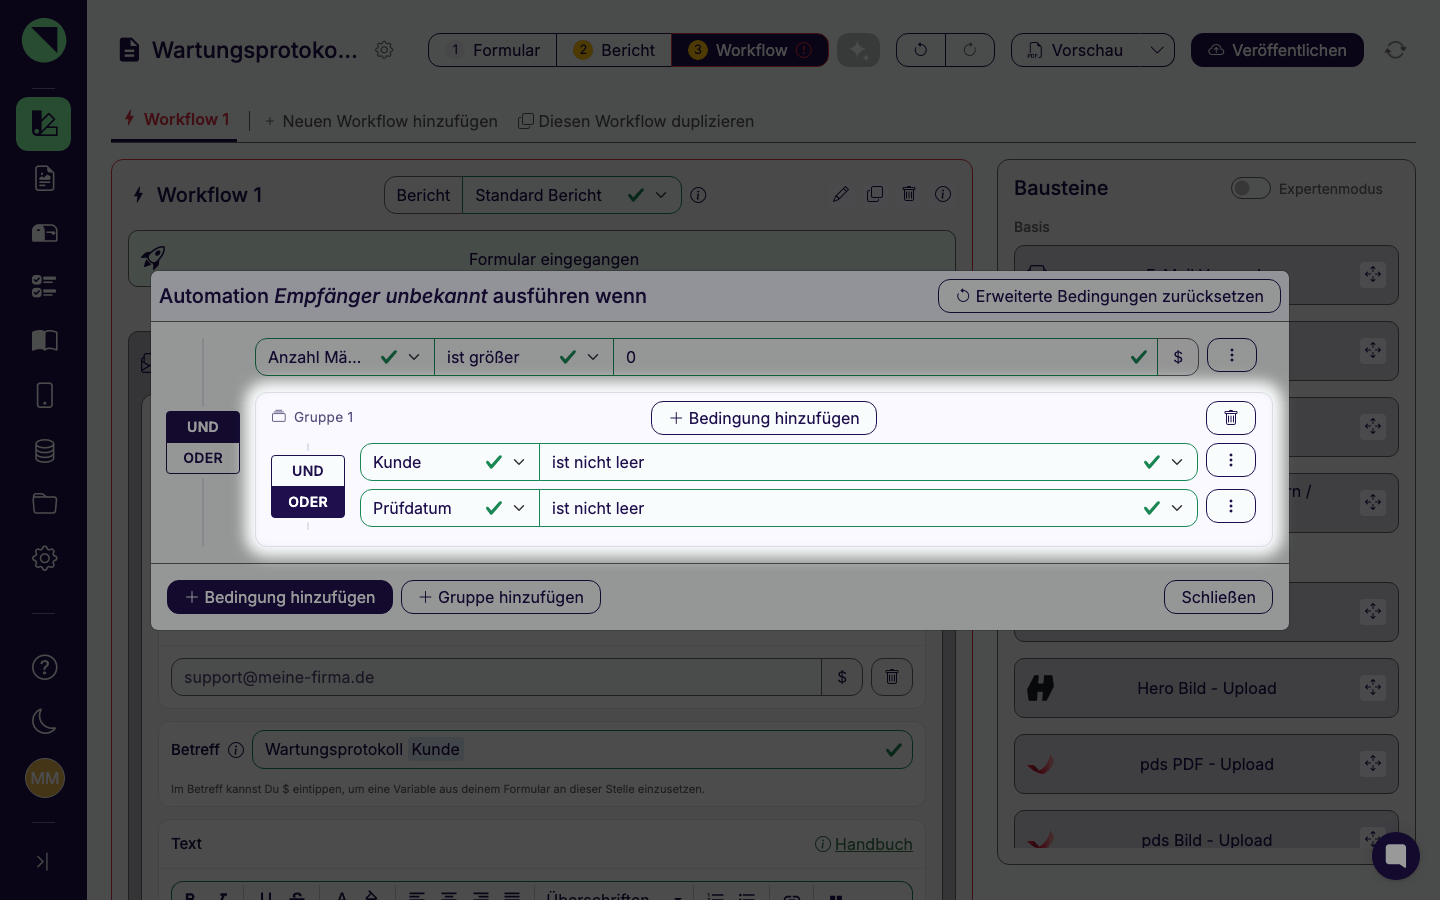Click the form settings gear beside title
The image size is (1440, 900).
(x=384, y=50)
